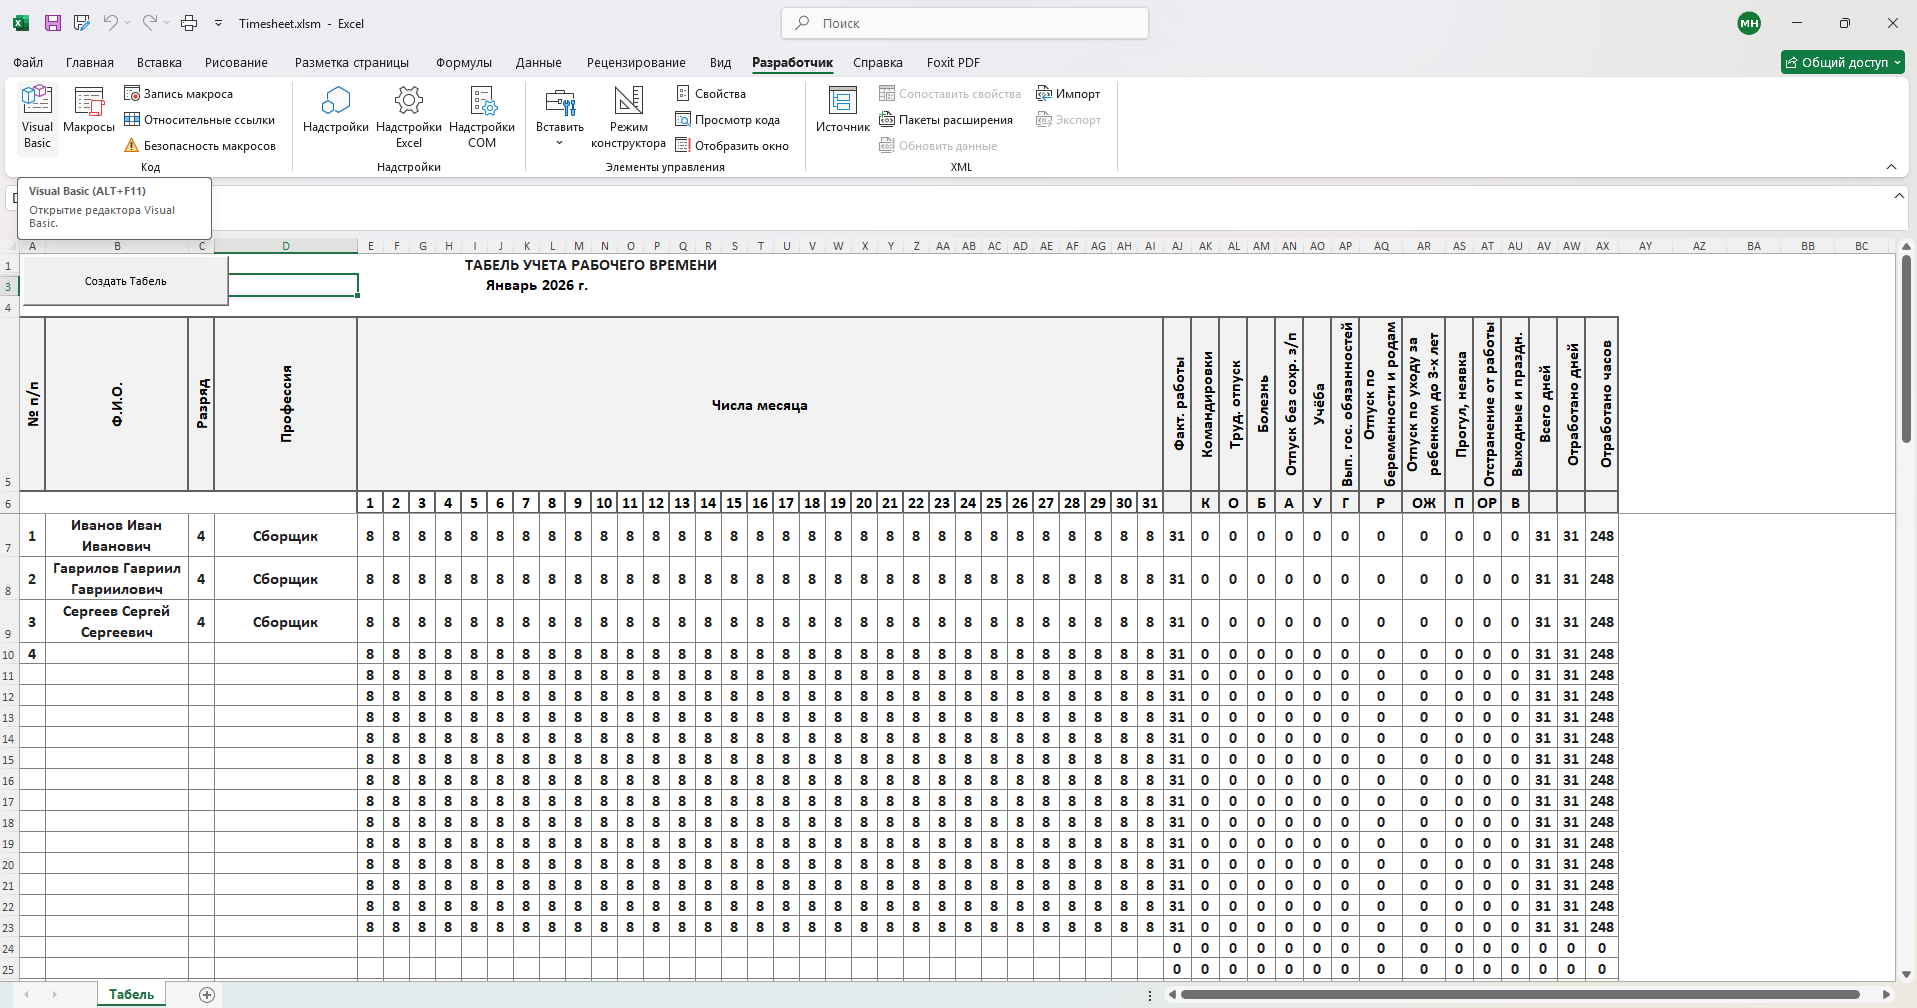Open the undo history dropdown arrow
The height and width of the screenshot is (1008, 1917).
[x=127, y=23]
